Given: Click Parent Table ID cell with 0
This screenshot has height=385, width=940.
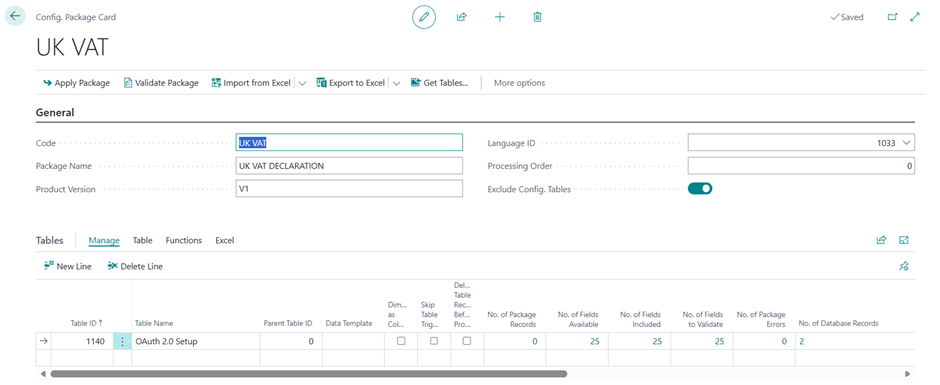Looking at the screenshot, I should 291,341.
